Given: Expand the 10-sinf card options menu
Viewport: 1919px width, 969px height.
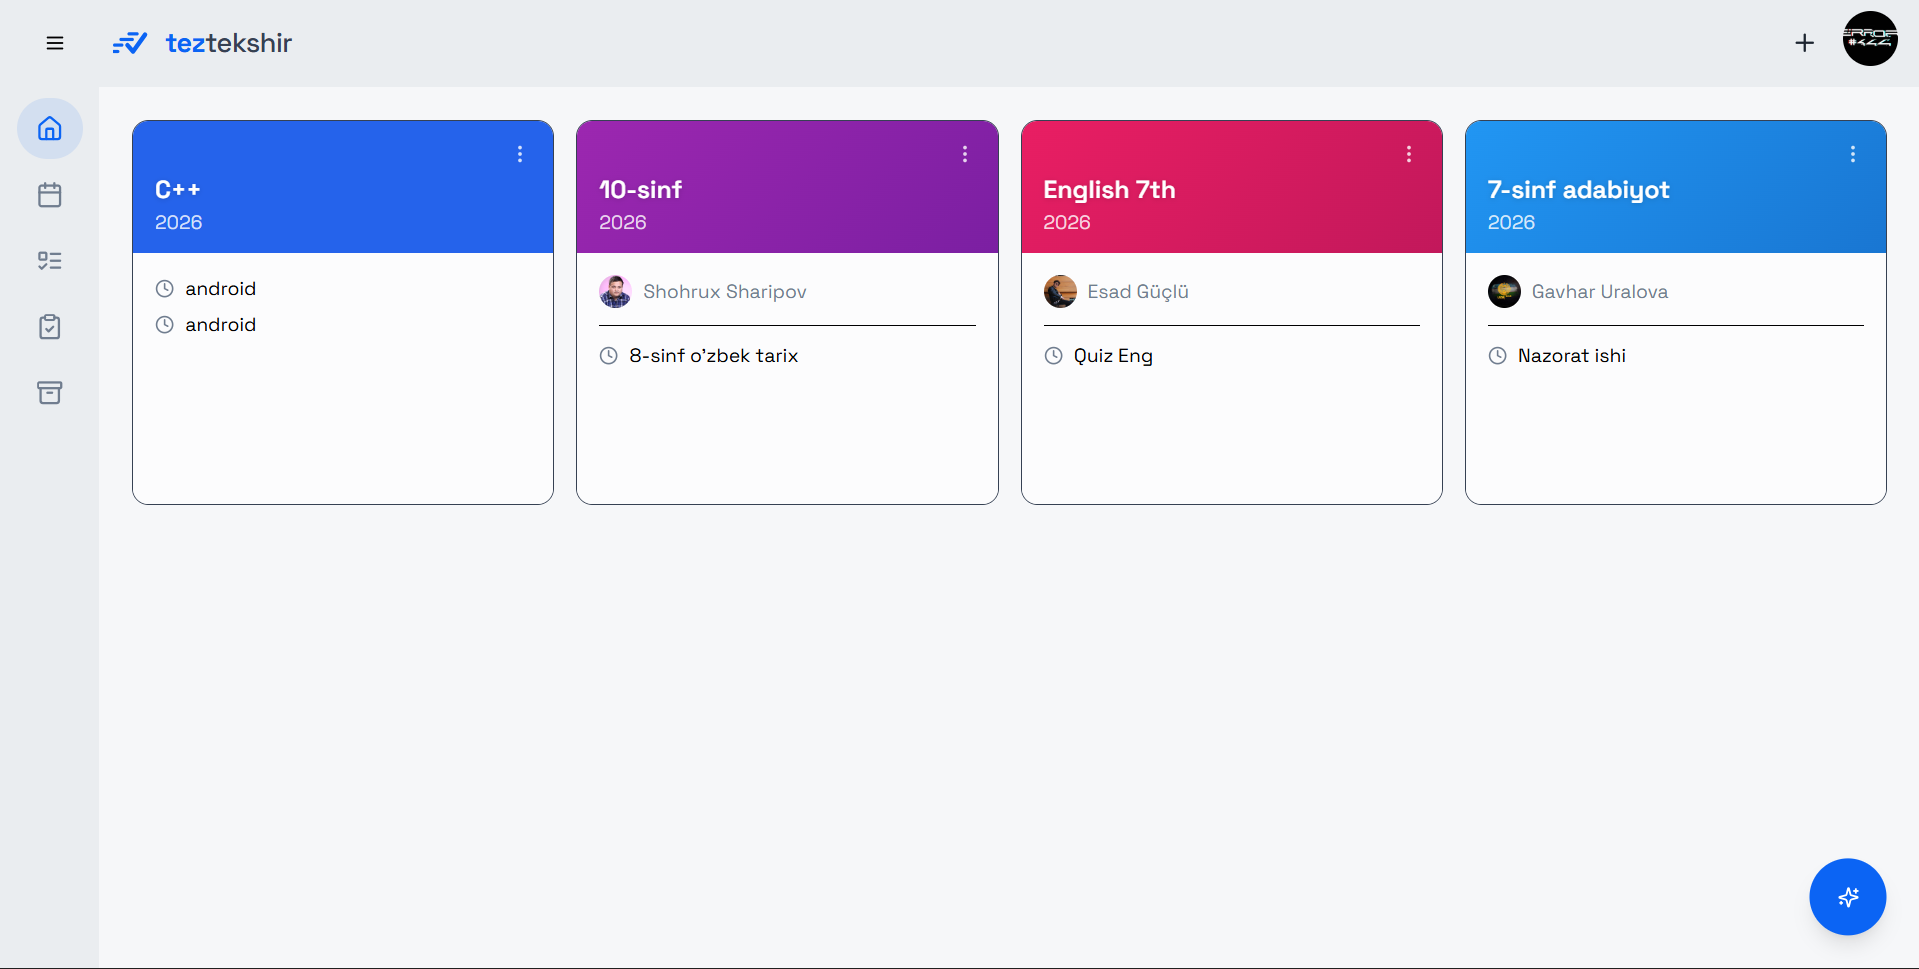Looking at the screenshot, I should click(965, 154).
